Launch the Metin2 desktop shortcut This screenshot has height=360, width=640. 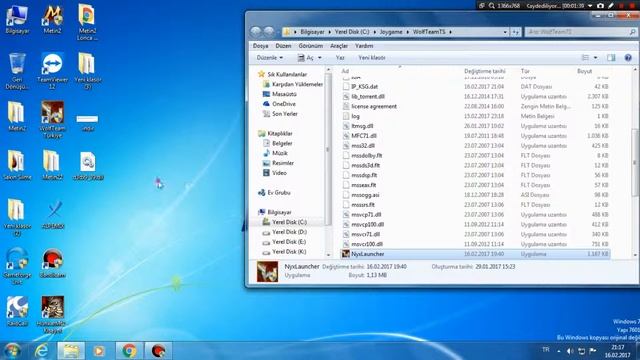[52, 19]
